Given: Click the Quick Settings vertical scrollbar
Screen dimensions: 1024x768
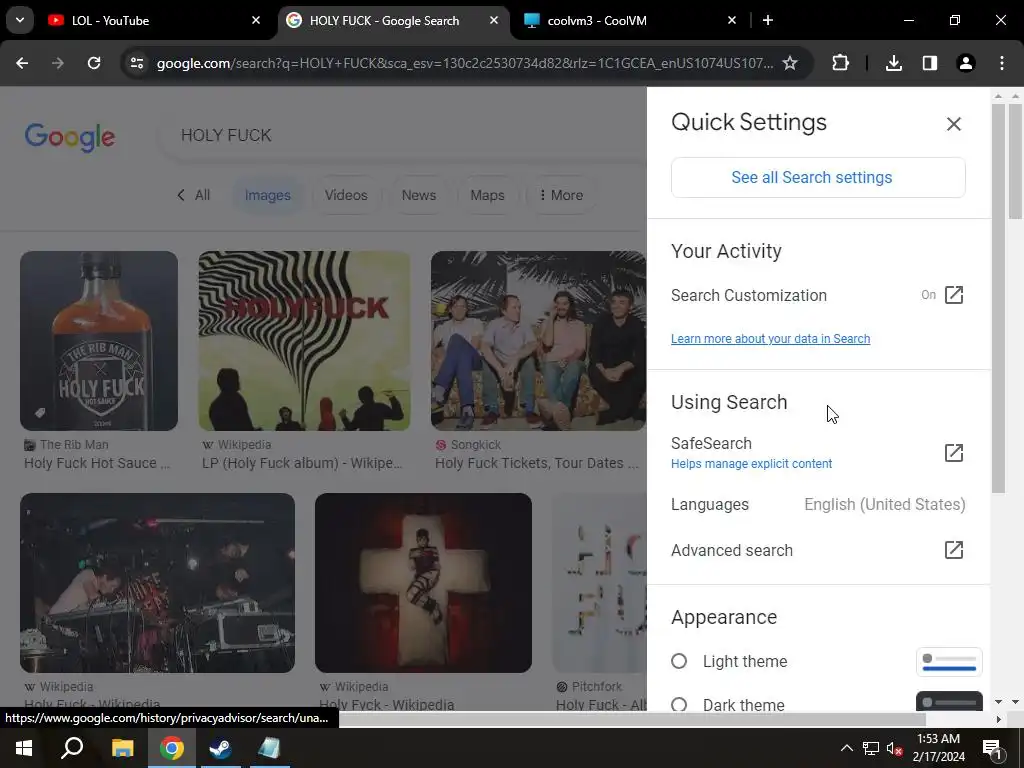Looking at the screenshot, I should coord(998,297).
